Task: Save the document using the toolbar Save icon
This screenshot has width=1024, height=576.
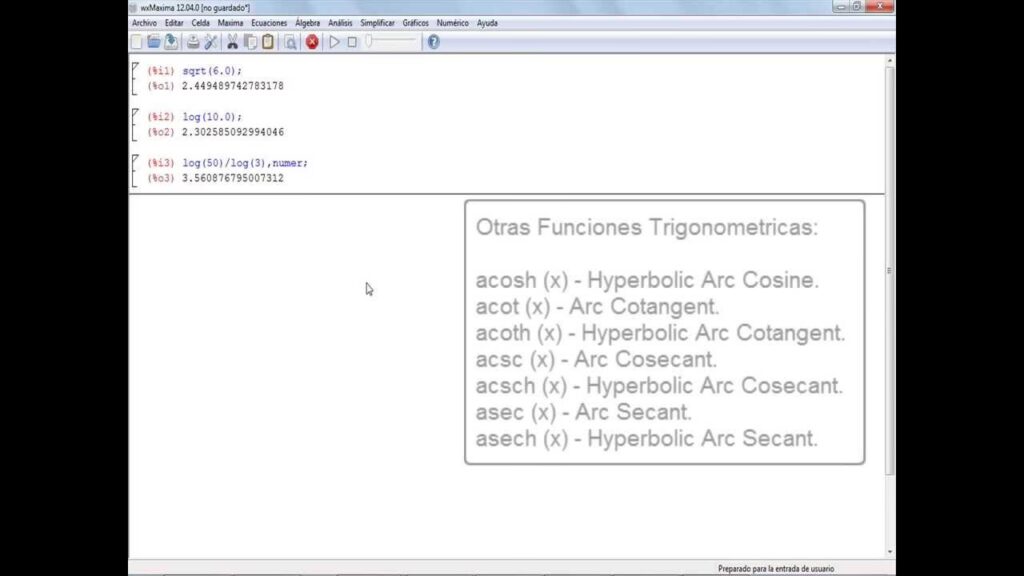Action: point(171,42)
